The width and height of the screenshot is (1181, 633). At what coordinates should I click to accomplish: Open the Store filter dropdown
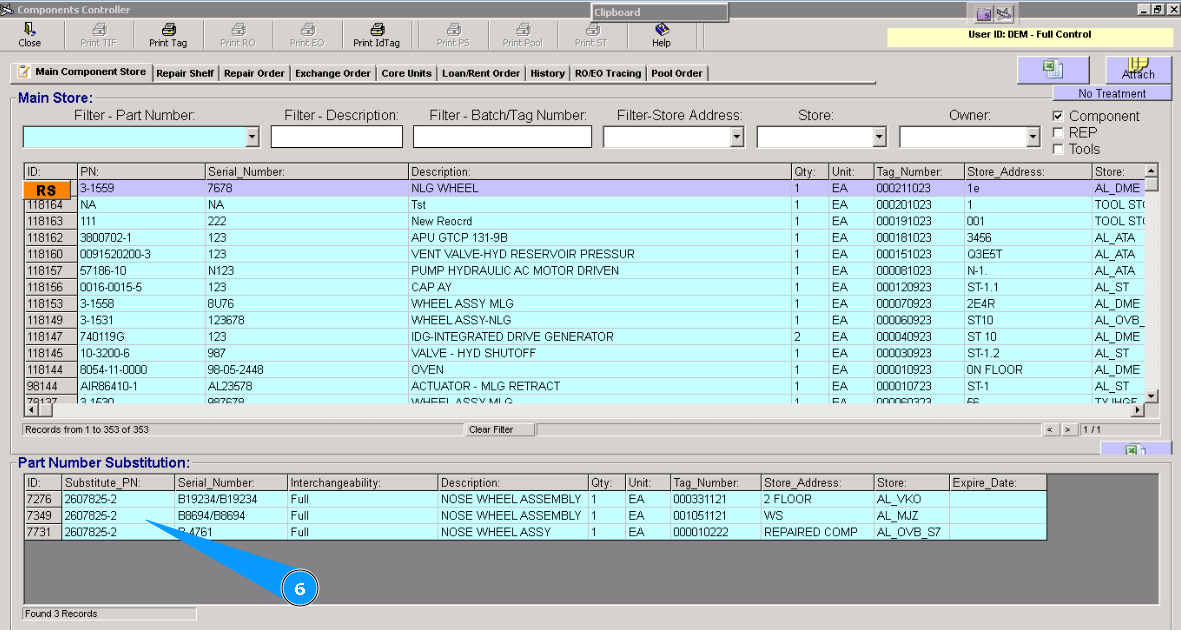(880, 137)
